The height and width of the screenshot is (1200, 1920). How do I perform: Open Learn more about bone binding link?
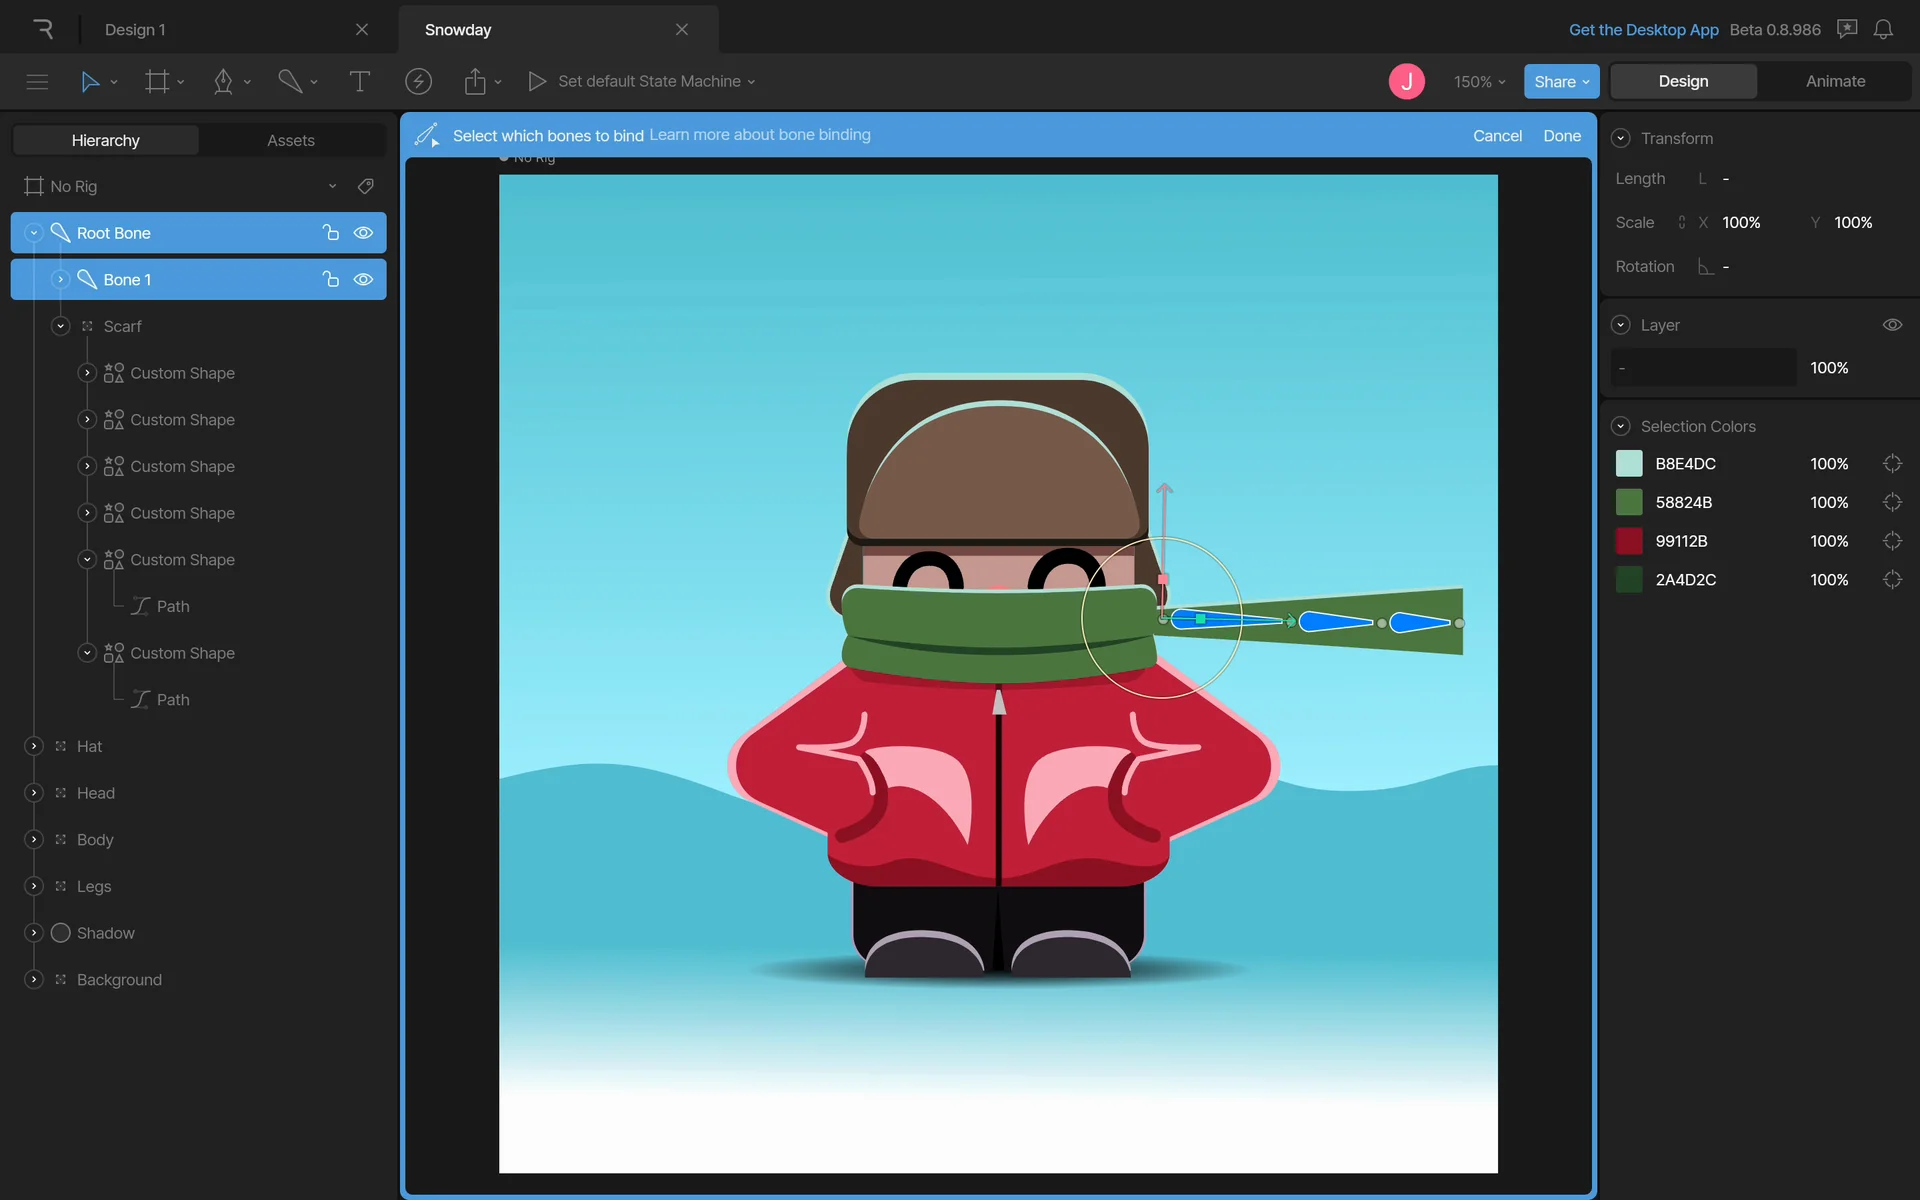pos(760,135)
